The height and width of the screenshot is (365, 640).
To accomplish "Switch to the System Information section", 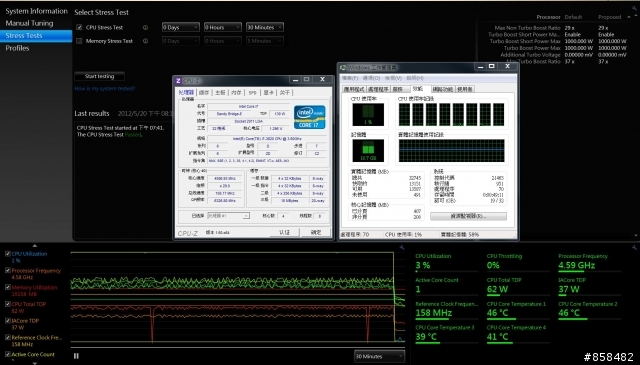I will [36, 11].
